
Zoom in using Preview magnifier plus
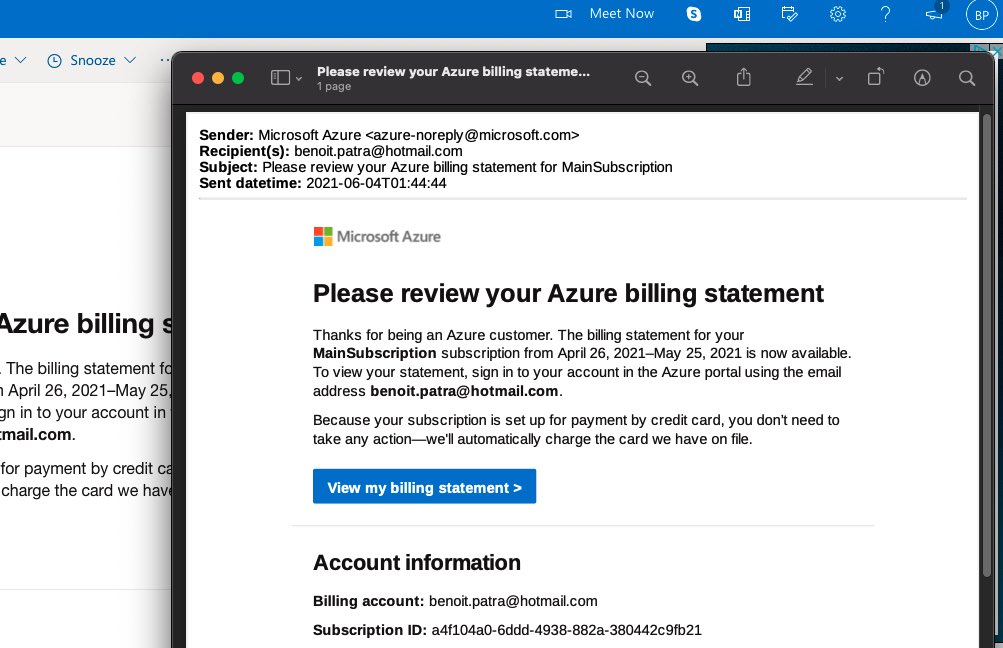[690, 78]
